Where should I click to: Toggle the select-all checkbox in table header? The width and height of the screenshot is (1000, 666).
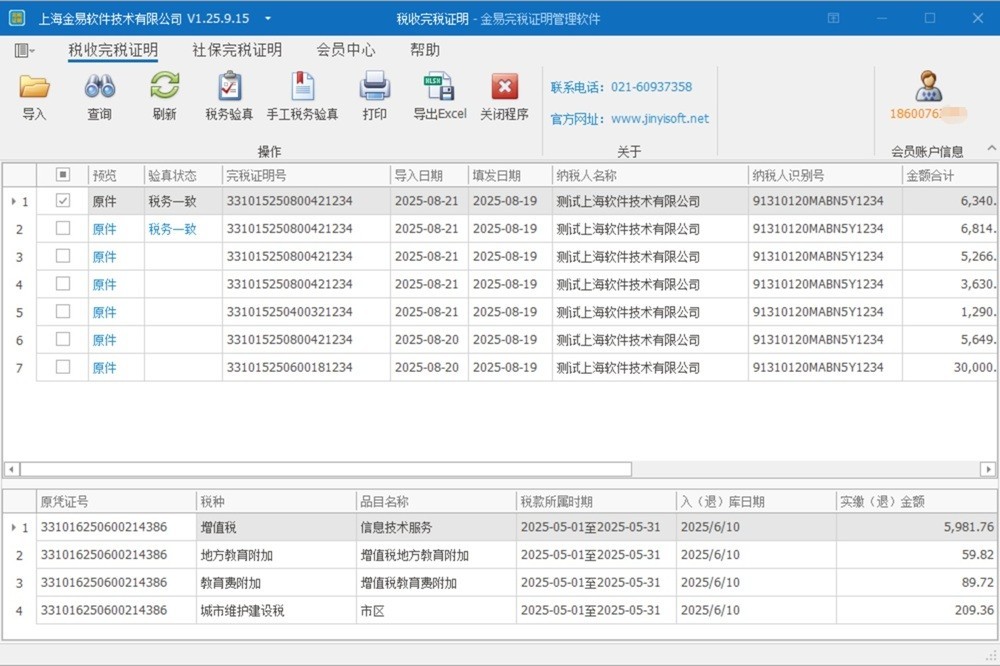pos(63,175)
